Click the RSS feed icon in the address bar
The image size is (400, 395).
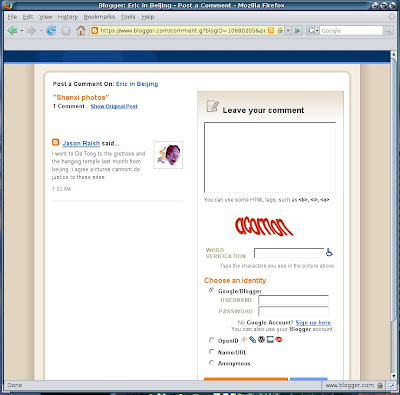click(x=271, y=31)
